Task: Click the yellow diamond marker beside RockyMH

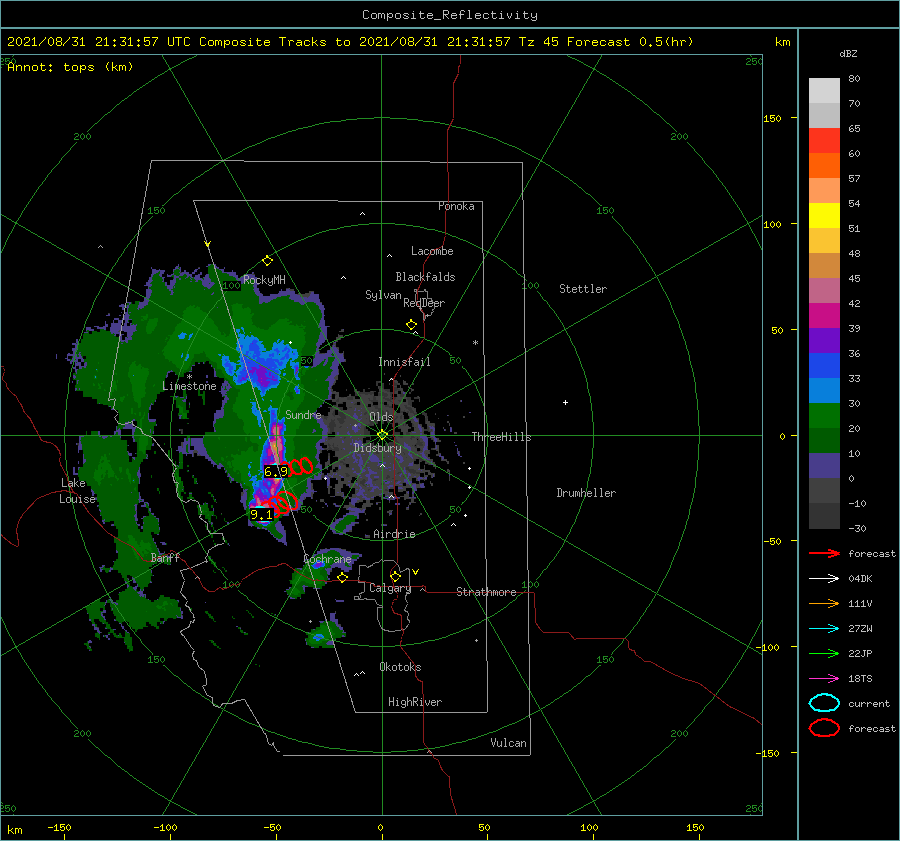Action: (267, 261)
